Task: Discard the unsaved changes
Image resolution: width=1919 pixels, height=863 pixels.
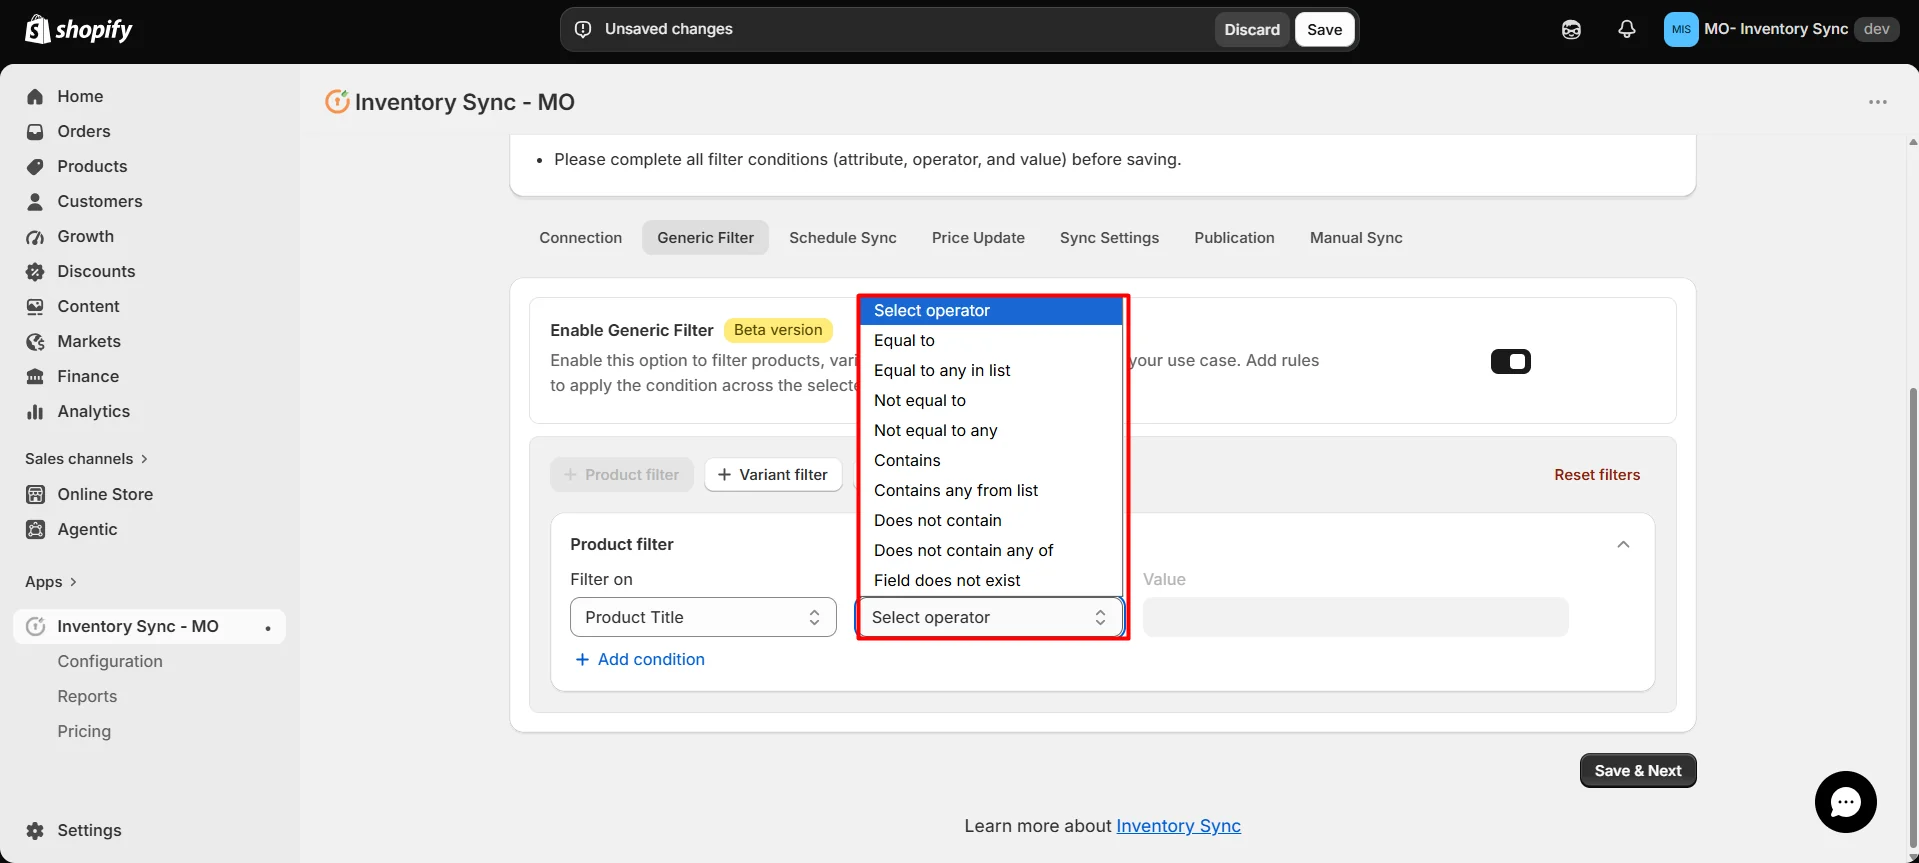Action: point(1252,29)
